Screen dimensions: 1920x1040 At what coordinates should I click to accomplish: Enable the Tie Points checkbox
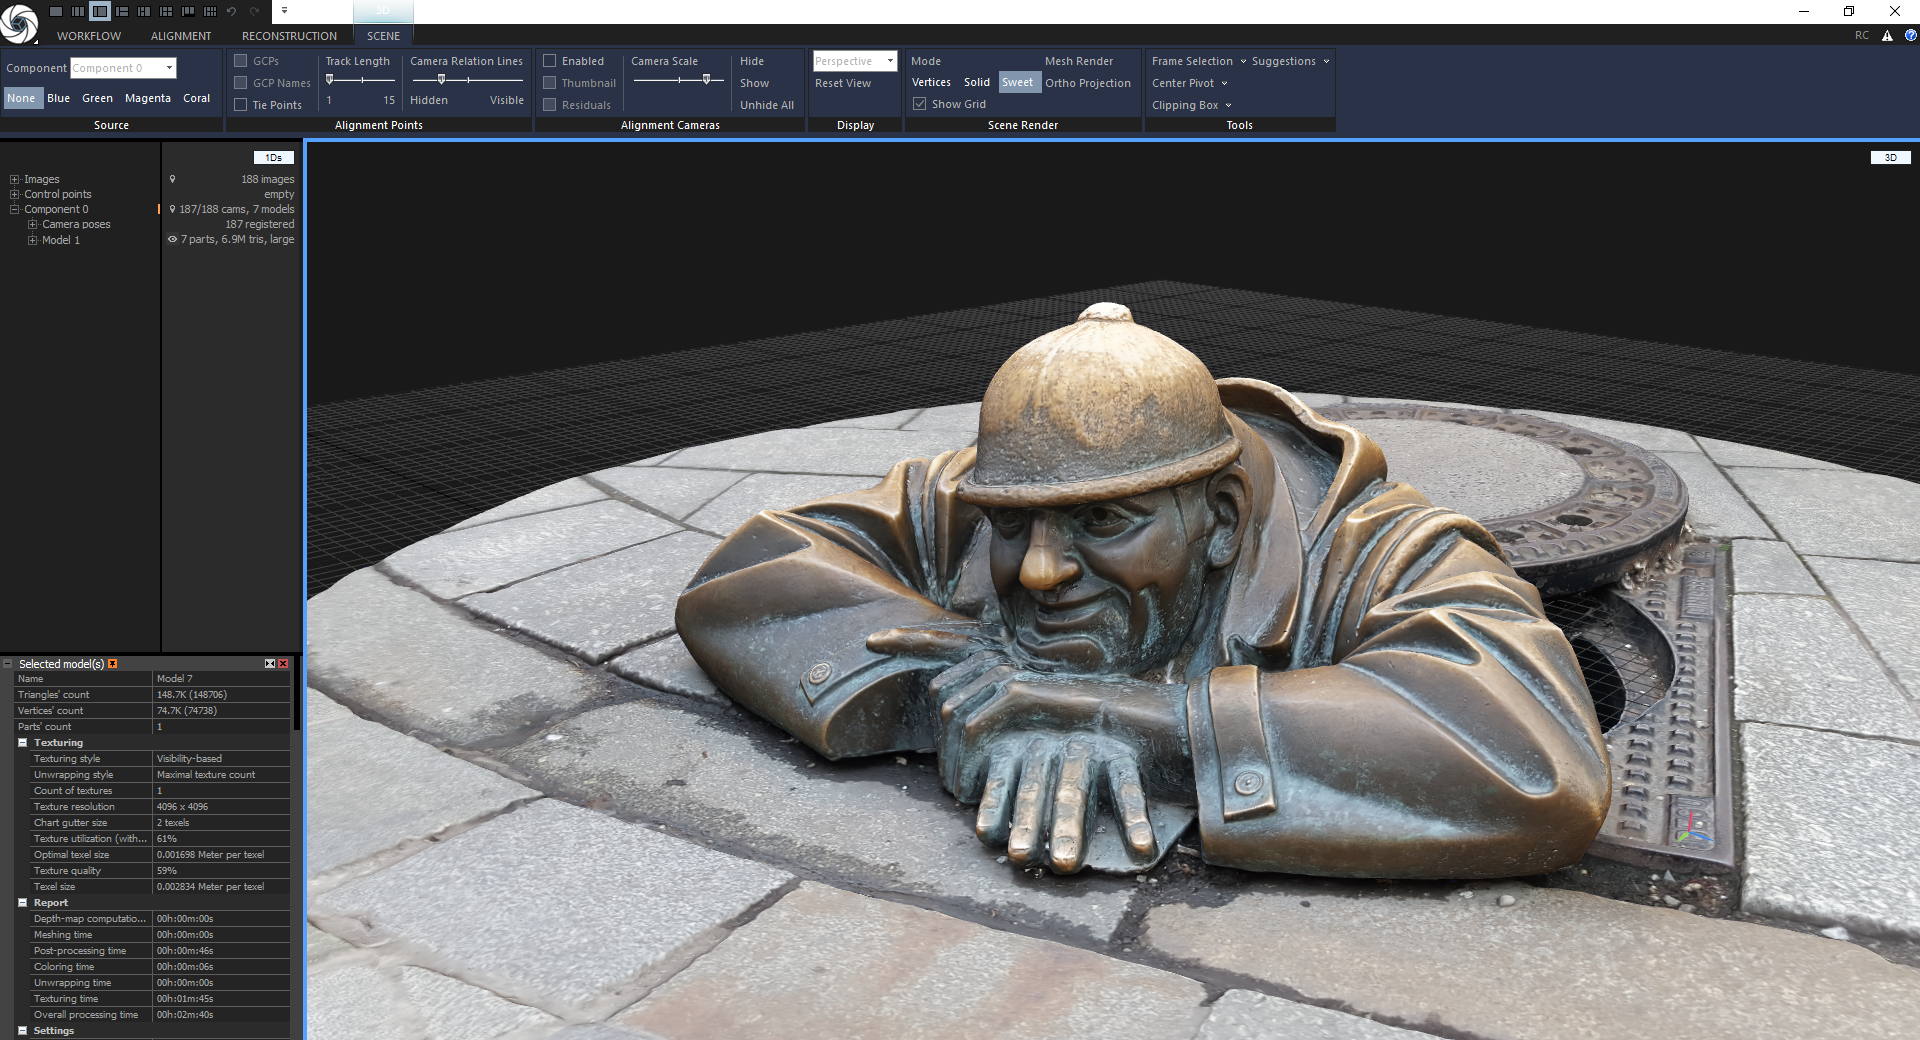coord(241,105)
